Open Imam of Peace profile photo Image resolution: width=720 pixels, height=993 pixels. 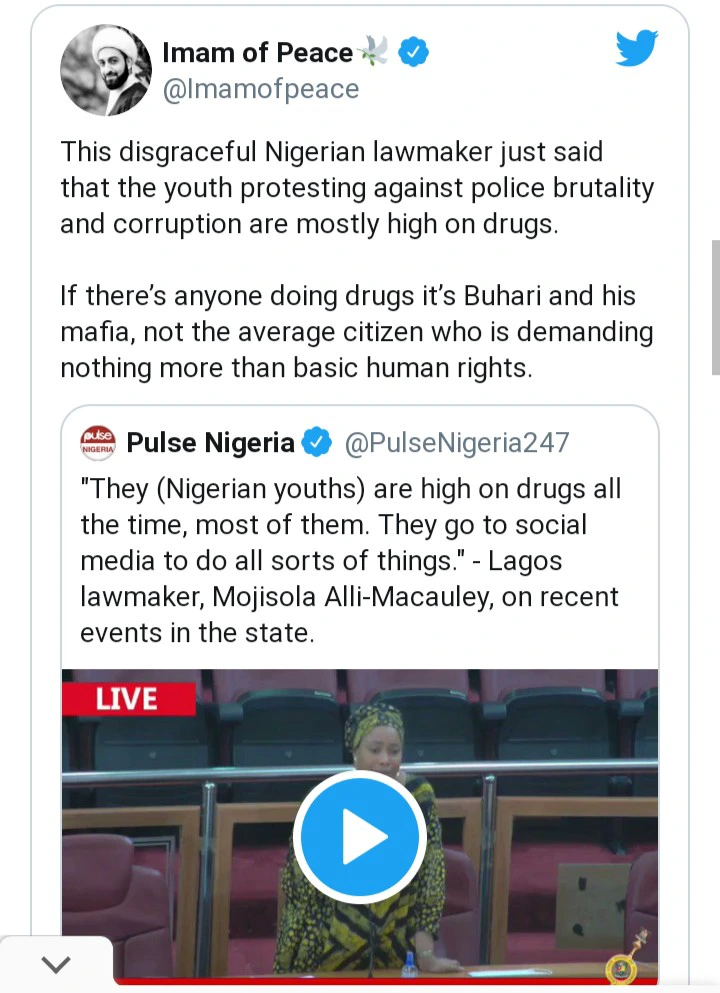[x=106, y=70]
